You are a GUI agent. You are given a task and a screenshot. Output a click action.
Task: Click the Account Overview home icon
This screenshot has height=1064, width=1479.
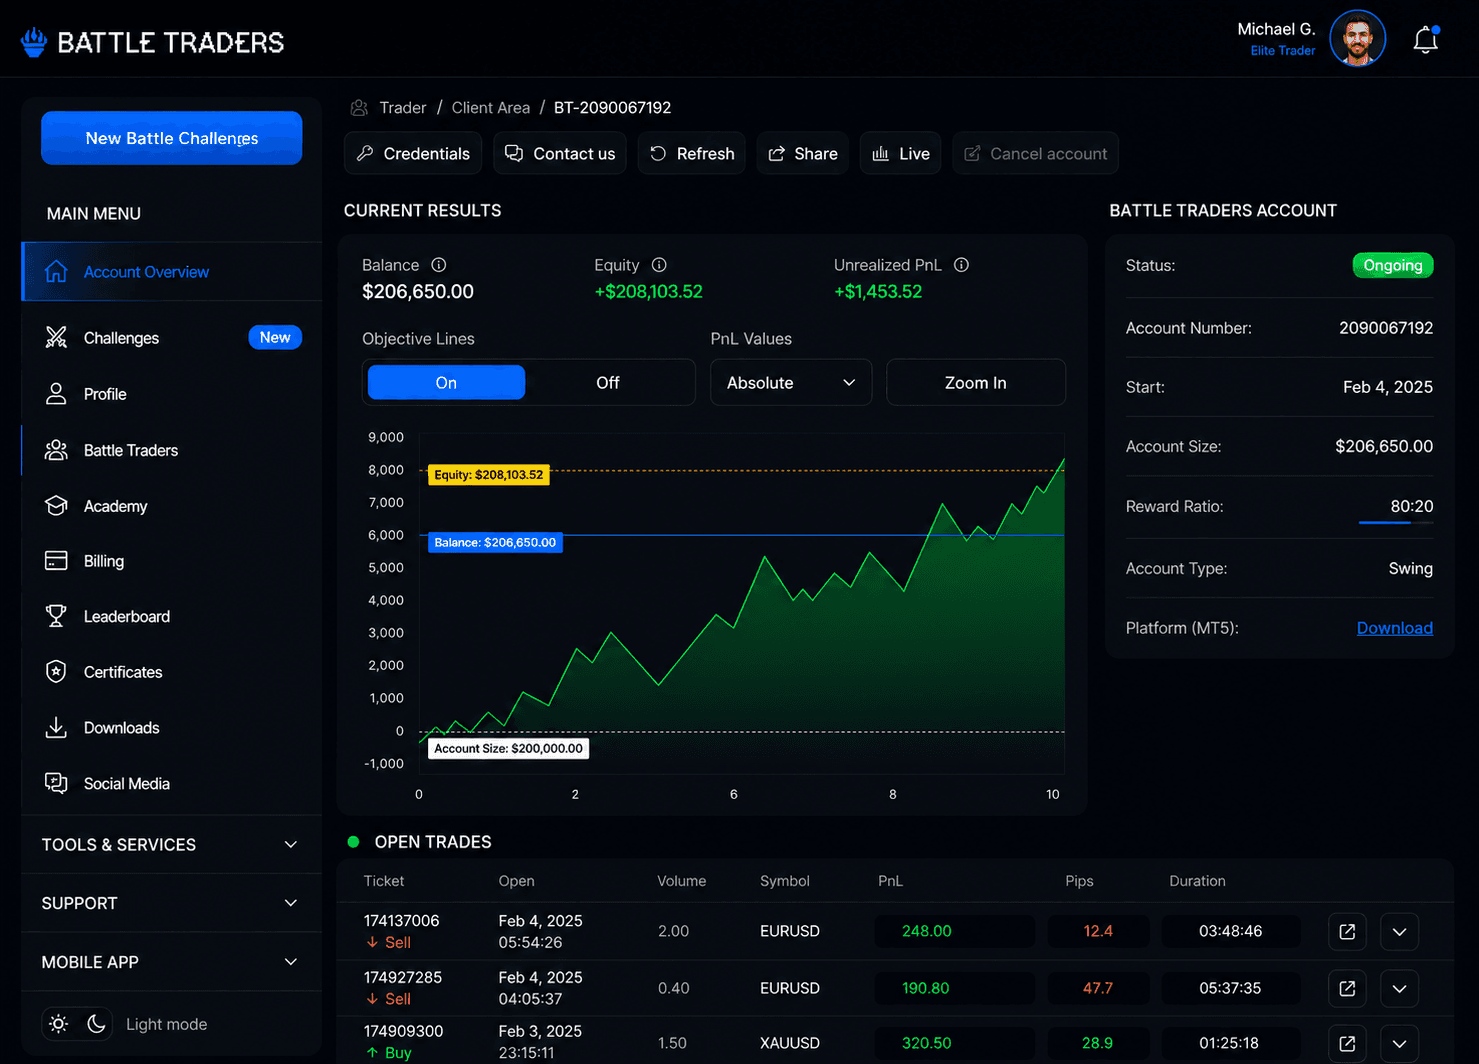click(56, 272)
